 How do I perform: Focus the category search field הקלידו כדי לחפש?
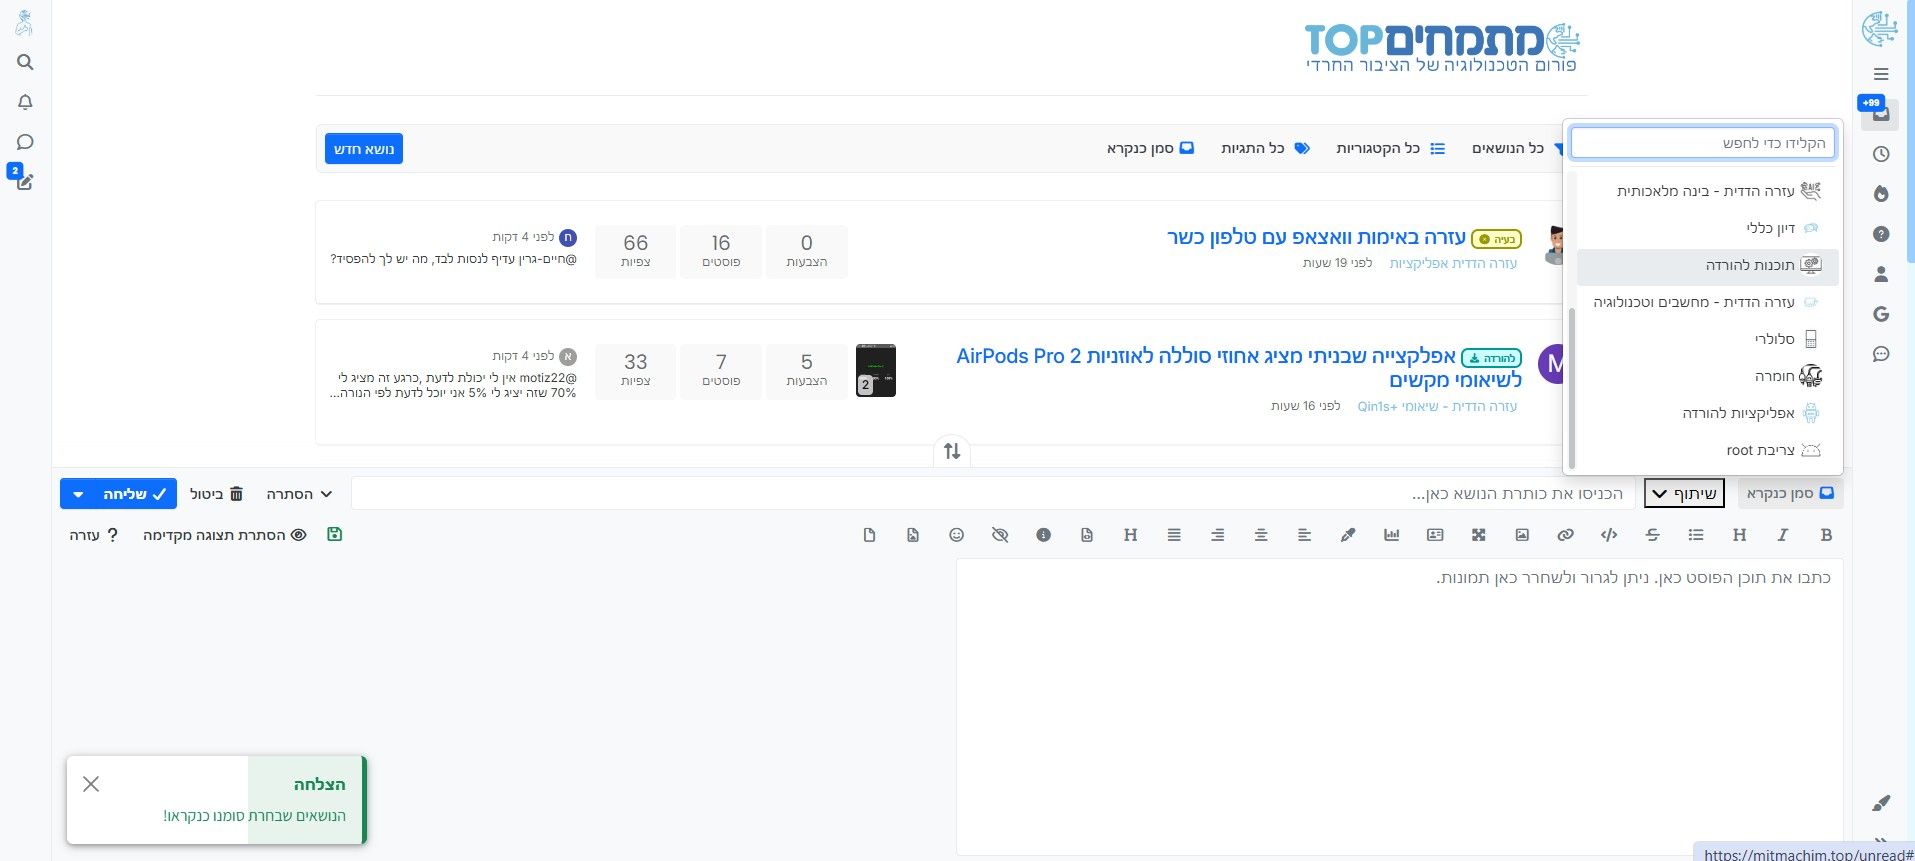click(x=1703, y=143)
